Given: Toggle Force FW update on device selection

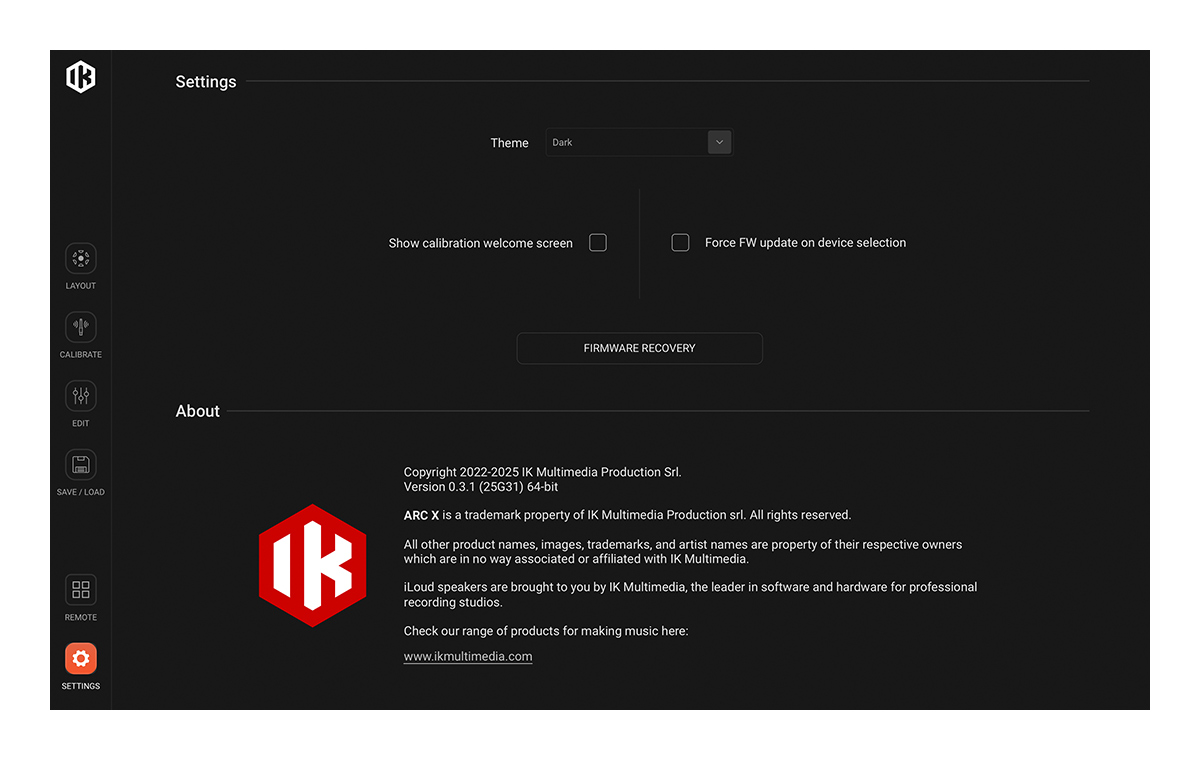Looking at the screenshot, I should click(x=681, y=243).
